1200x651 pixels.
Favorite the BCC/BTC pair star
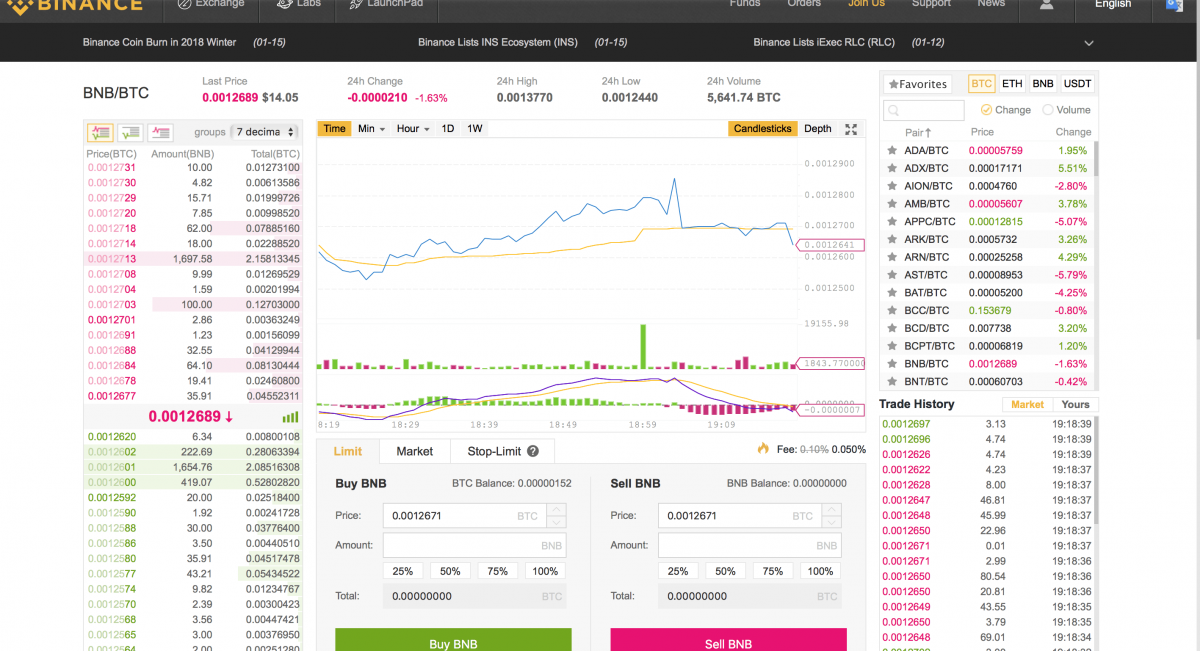click(x=892, y=310)
